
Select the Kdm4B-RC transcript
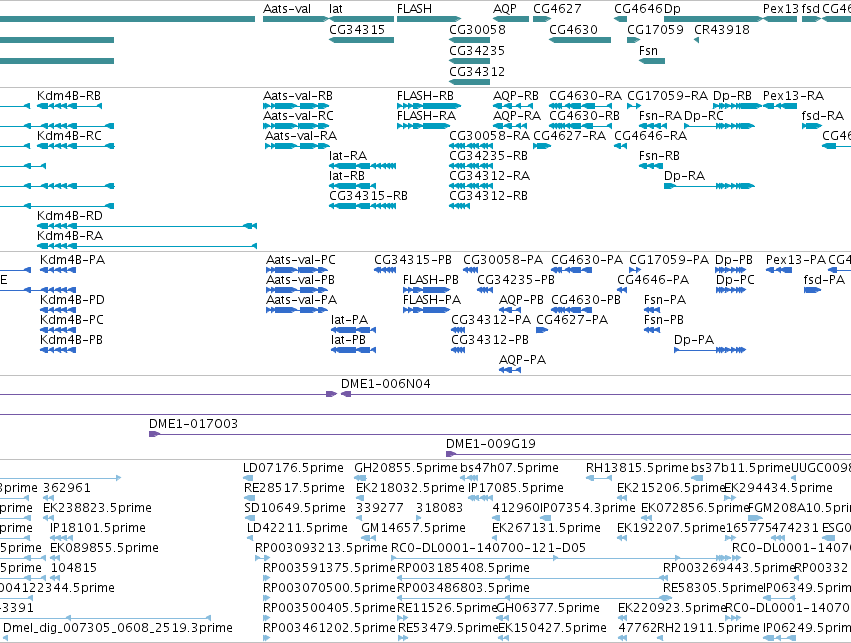[75, 146]
